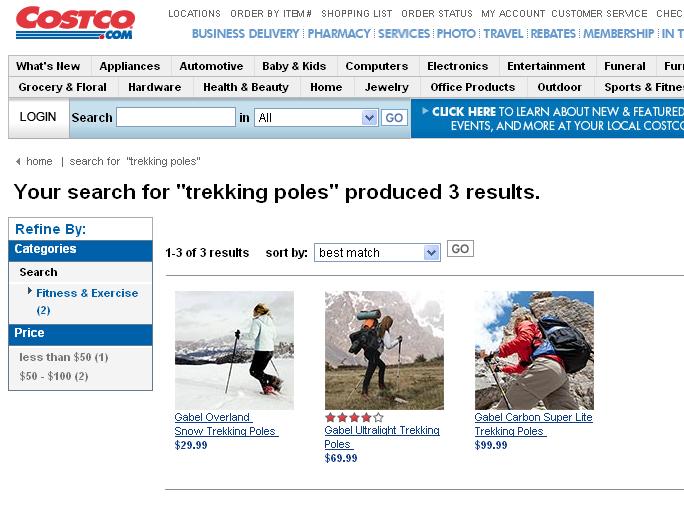The image size is (684, 512).
Task: Open the Health & Beauty menu tab
Action: pyautogui.click(x=245, y=87)
